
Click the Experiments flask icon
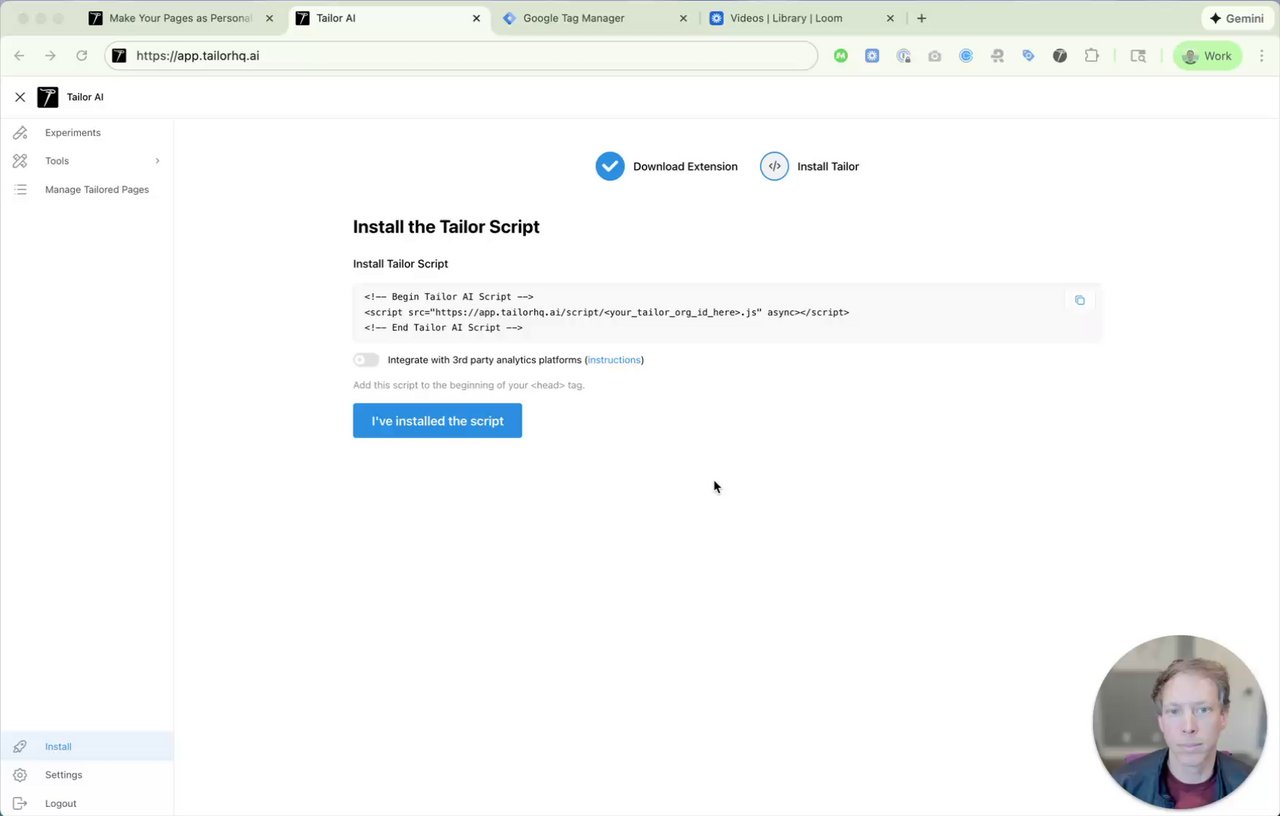pos(20,132)
